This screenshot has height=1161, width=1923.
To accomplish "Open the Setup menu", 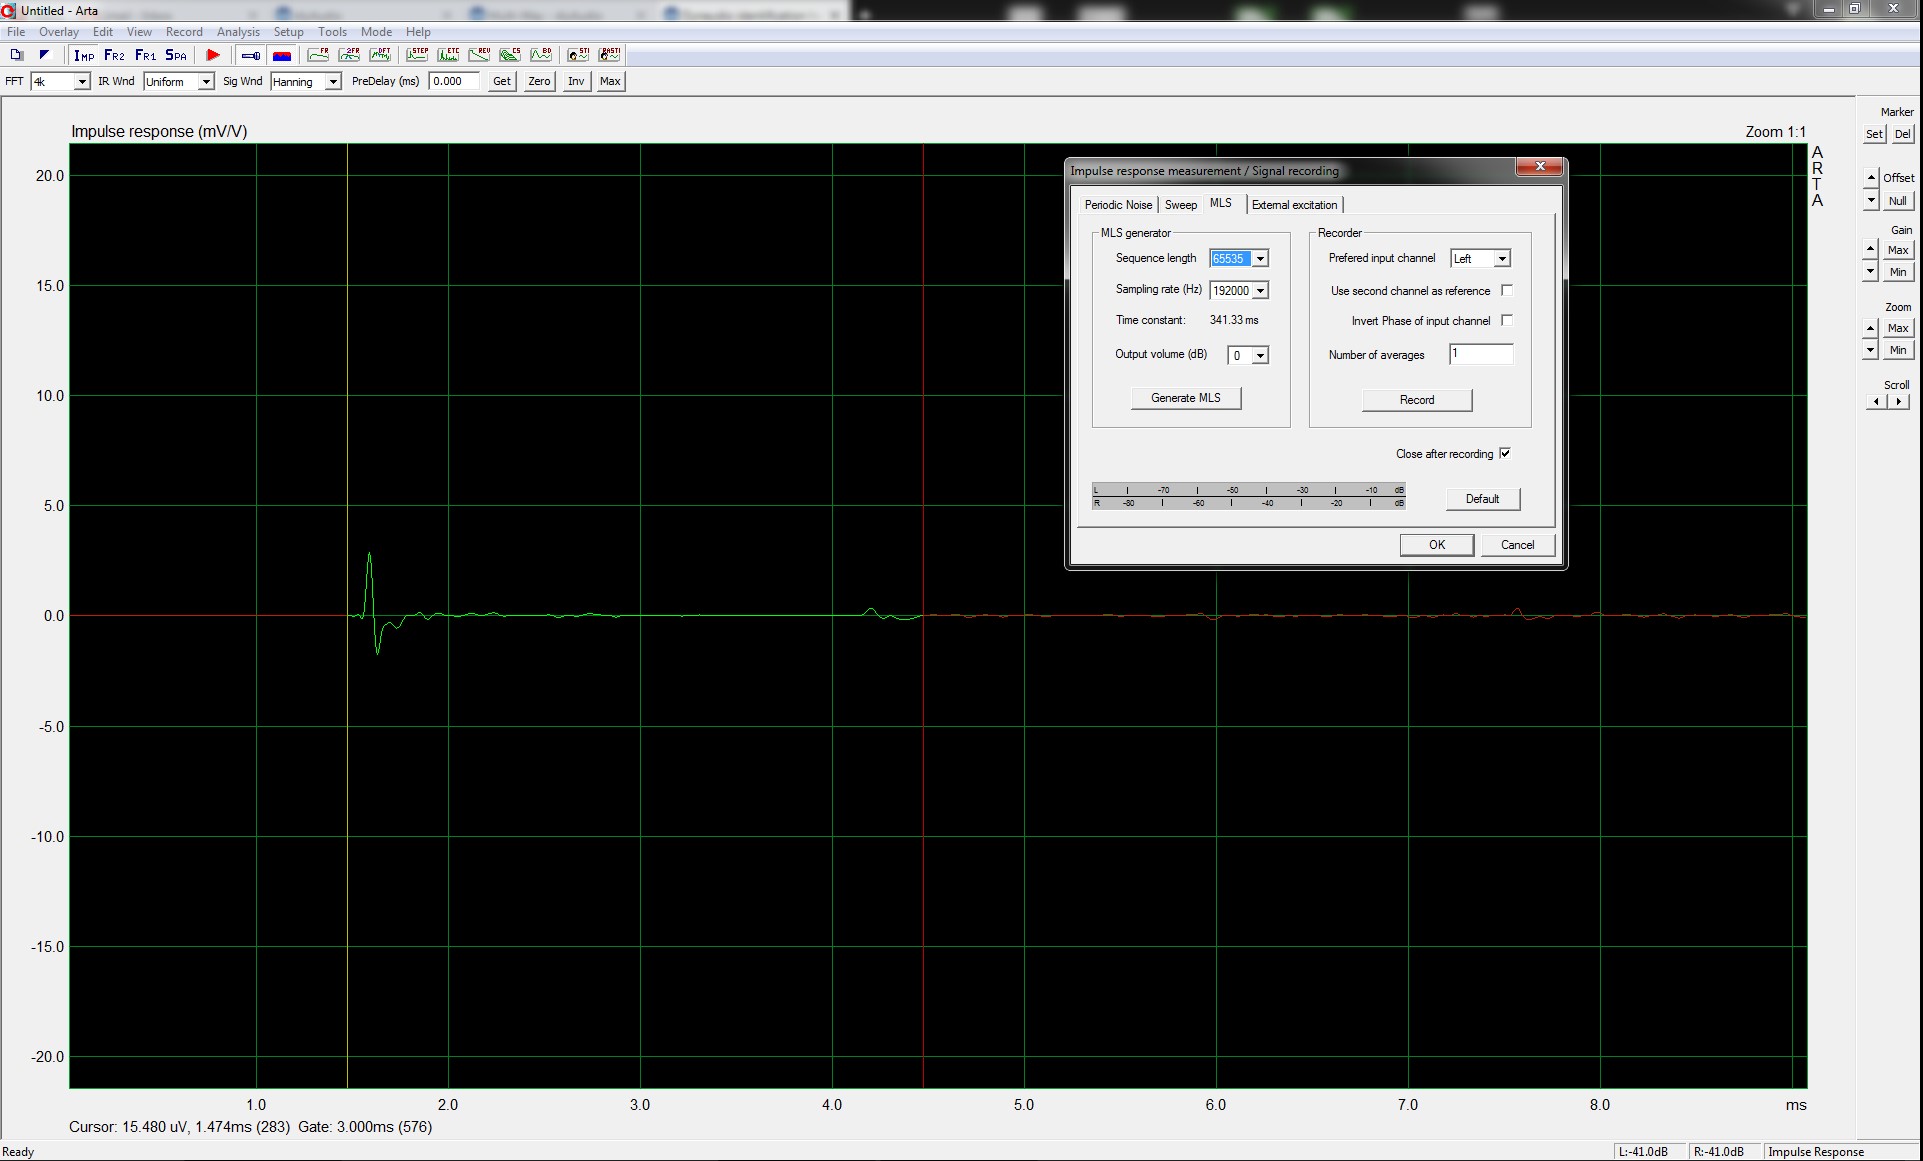I will 288,32.
